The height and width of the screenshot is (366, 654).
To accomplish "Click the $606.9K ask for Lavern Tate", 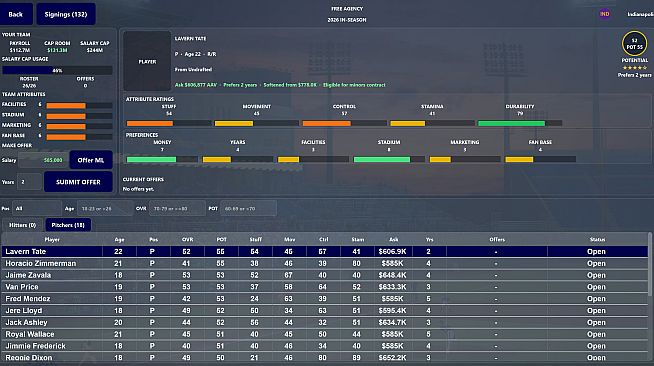I will coord(392,252).
